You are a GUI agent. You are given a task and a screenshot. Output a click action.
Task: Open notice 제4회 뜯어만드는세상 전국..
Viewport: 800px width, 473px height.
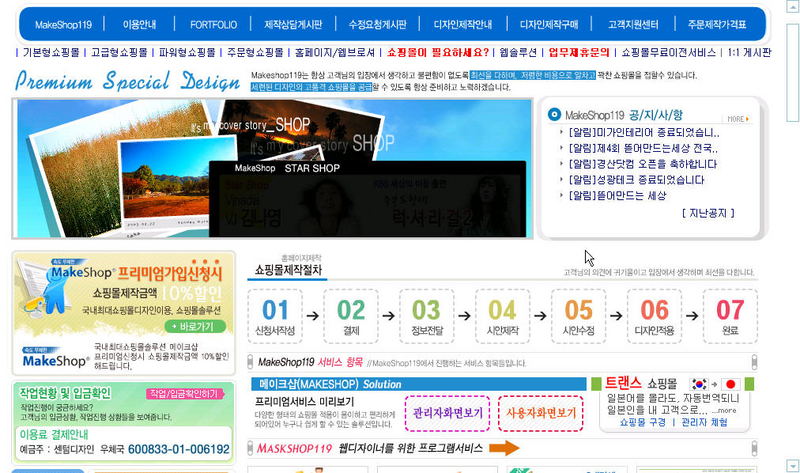point(643,148)
